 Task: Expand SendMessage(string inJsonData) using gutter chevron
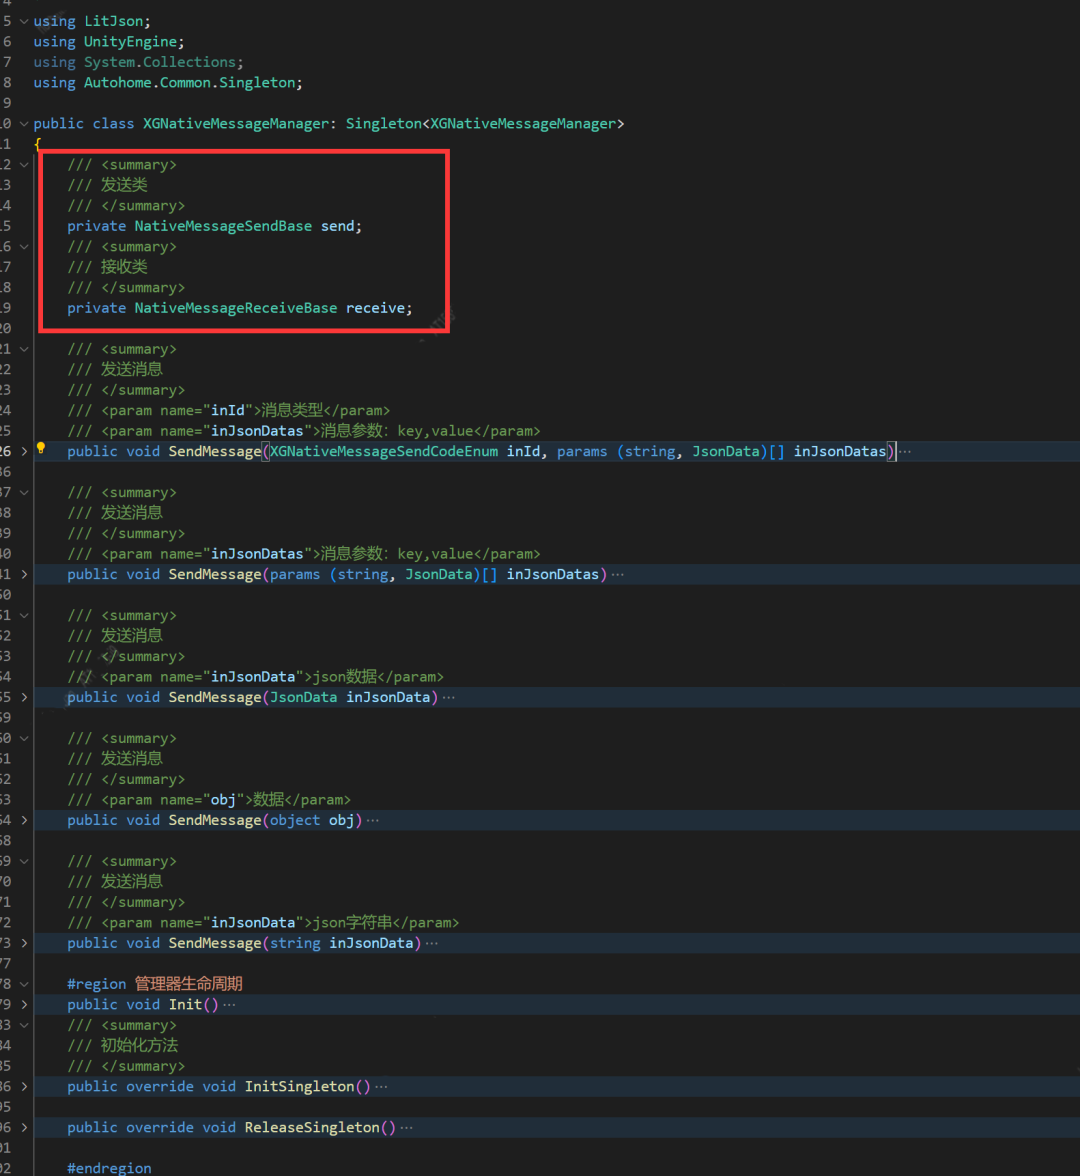(24, 943)
